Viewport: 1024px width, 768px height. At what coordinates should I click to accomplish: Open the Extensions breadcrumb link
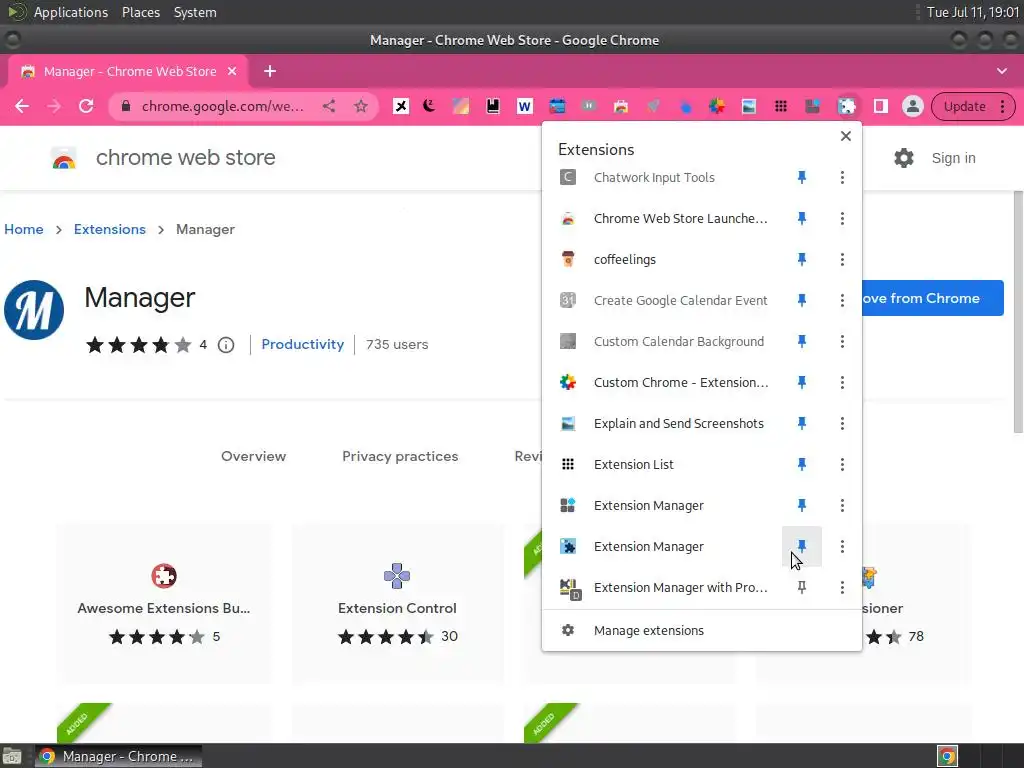tap(110, 229)
